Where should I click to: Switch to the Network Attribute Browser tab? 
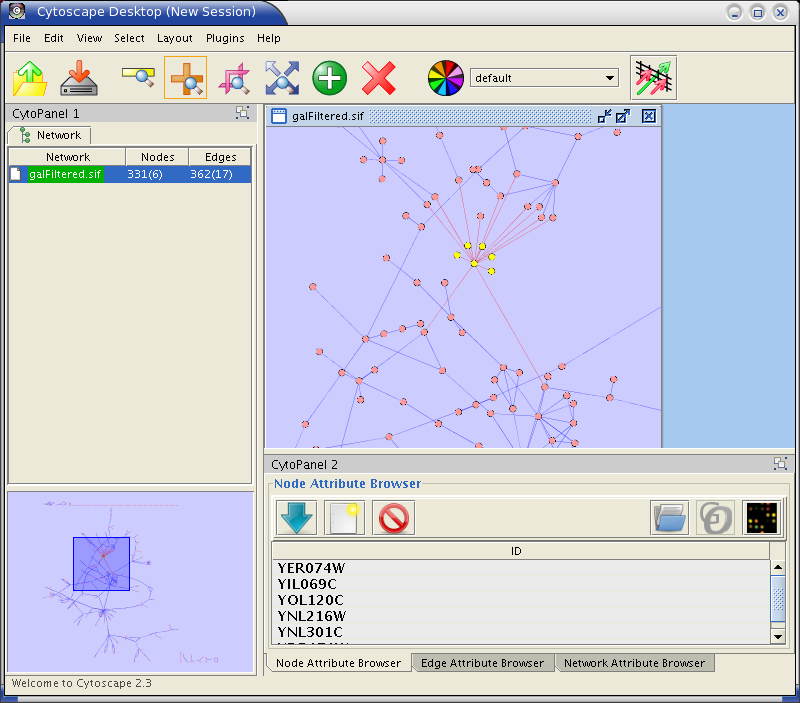point(634,663)
